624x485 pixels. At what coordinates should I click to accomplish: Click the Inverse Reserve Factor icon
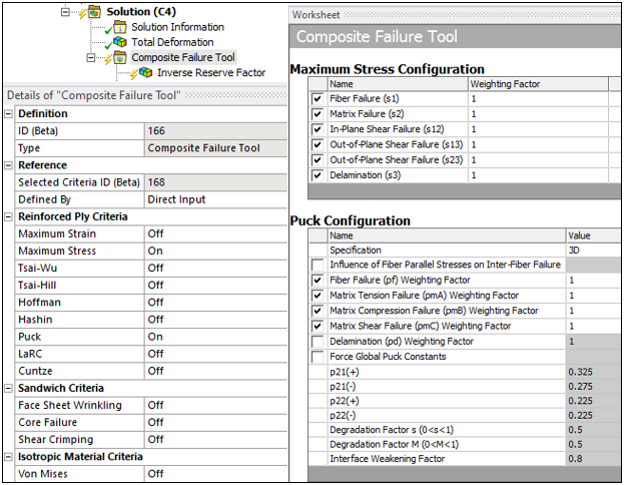(145, 72)
